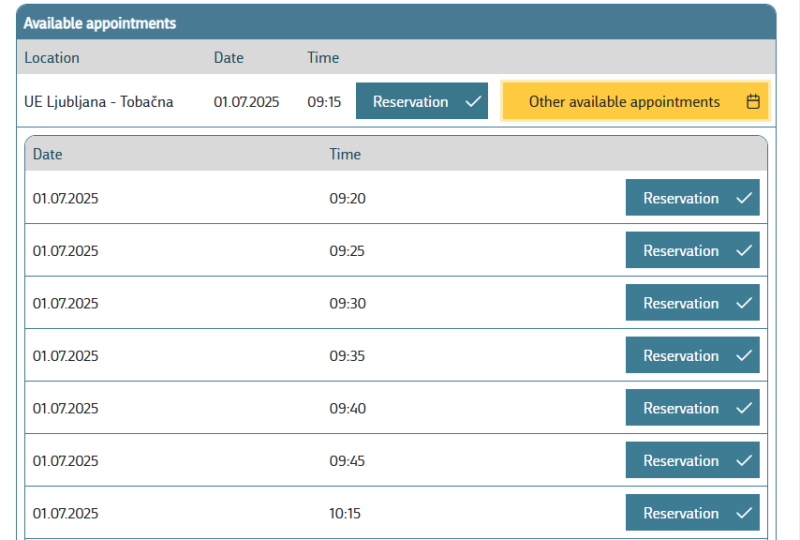Select the 01.07.2025 date in 09:30 row

click(65, 303)
